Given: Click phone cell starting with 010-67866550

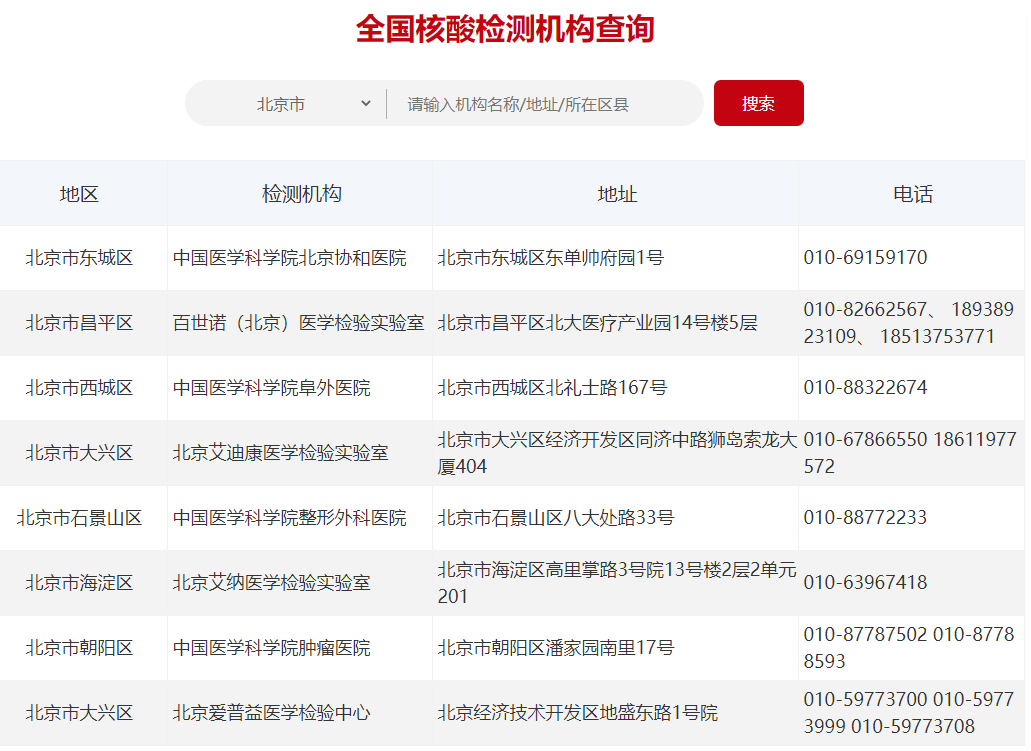Looking at the screenshot, I should point(910,453).
